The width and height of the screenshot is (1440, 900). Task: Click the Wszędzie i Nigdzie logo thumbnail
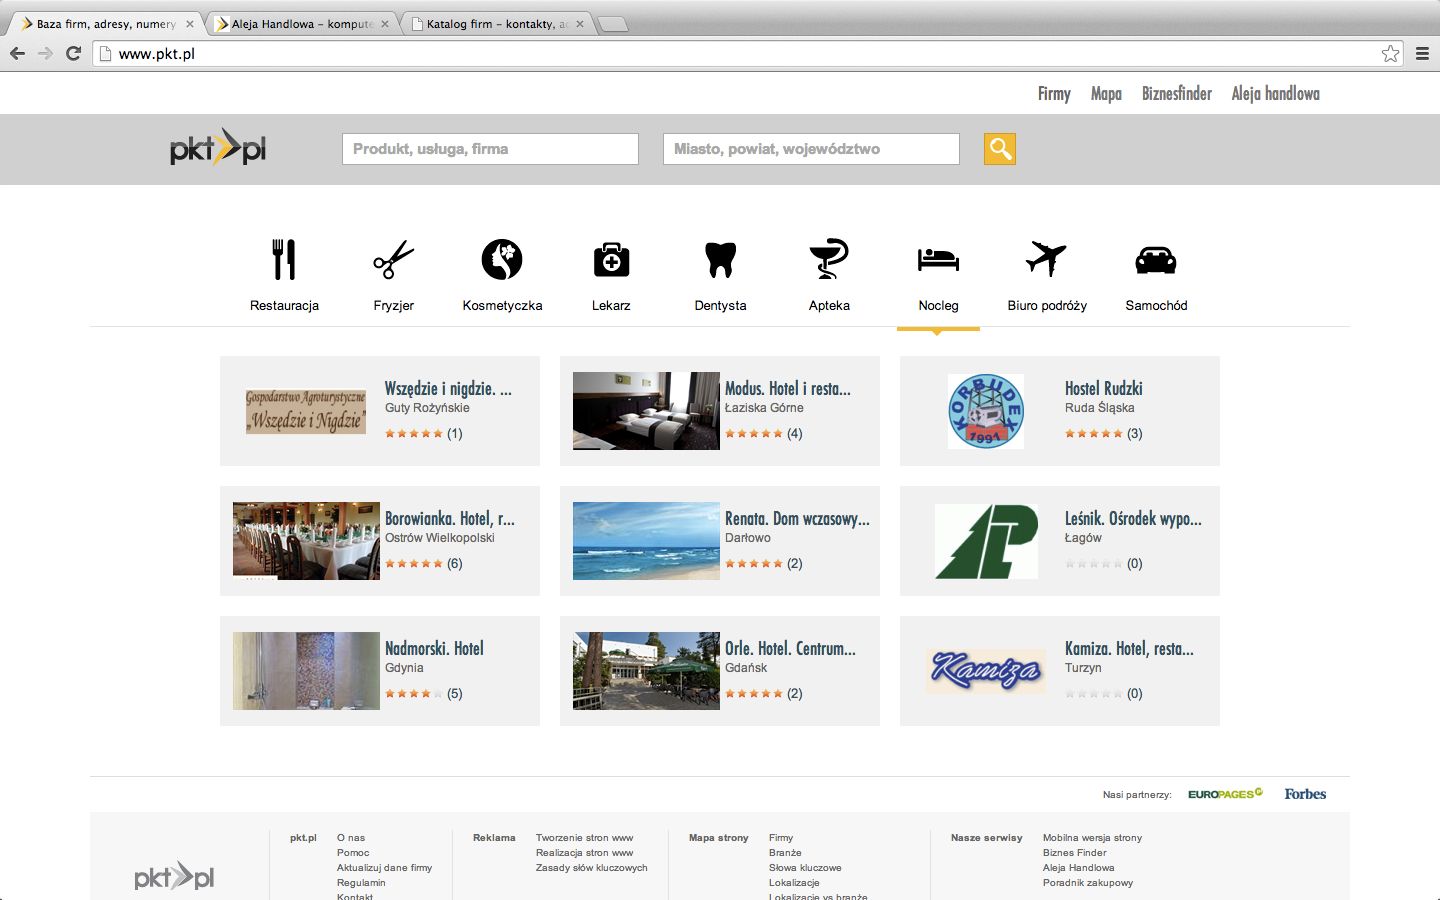[x=306, y=411]
